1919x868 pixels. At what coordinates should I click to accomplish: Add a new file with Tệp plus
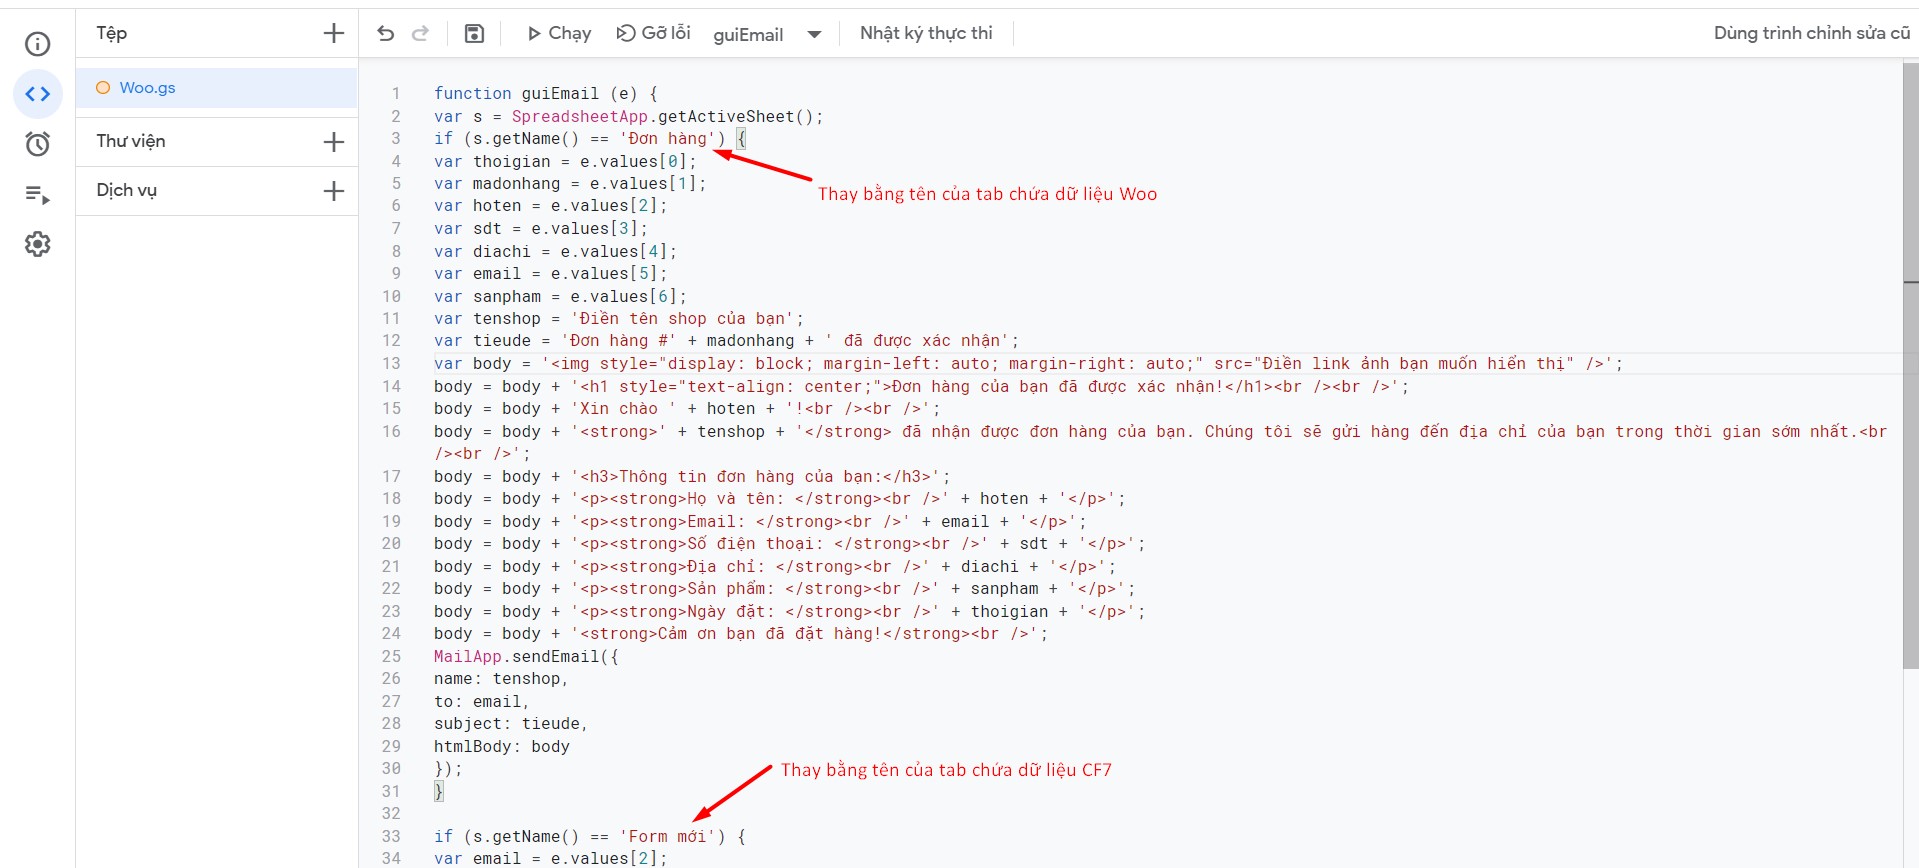point(334,34)
